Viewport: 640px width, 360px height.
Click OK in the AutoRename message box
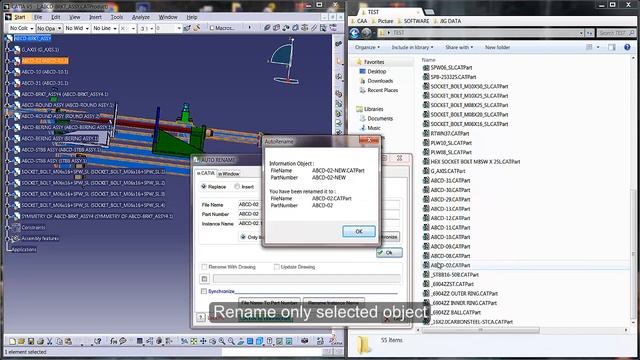[359, 231]
